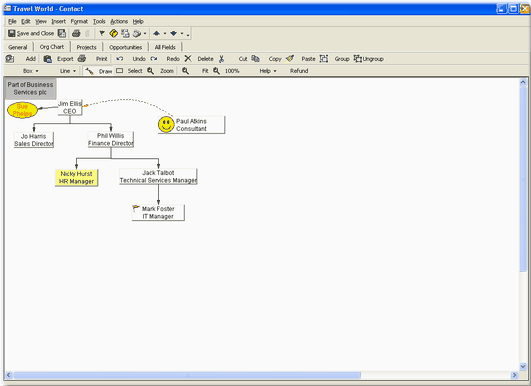Open the Line dropdown
The height and width of the screenshot is (386, 531).
(x=68, y=71)
